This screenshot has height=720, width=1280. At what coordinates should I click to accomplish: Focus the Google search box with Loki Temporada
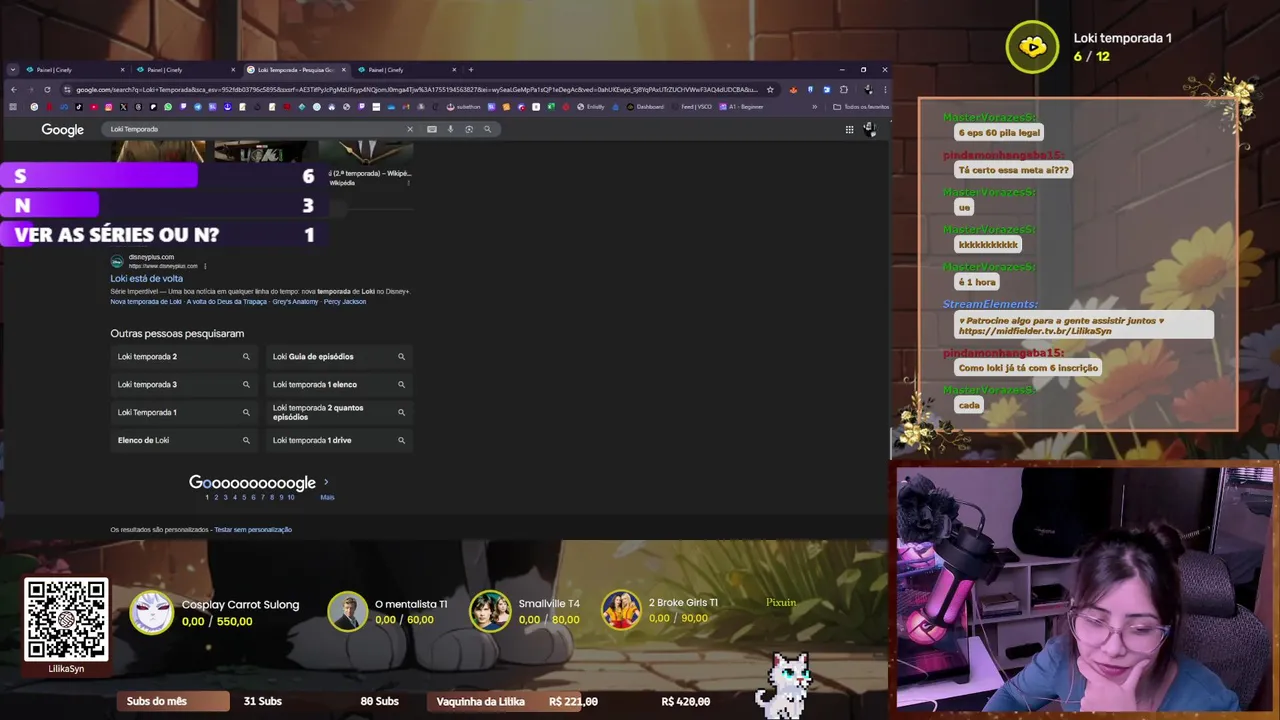[255, 129]
